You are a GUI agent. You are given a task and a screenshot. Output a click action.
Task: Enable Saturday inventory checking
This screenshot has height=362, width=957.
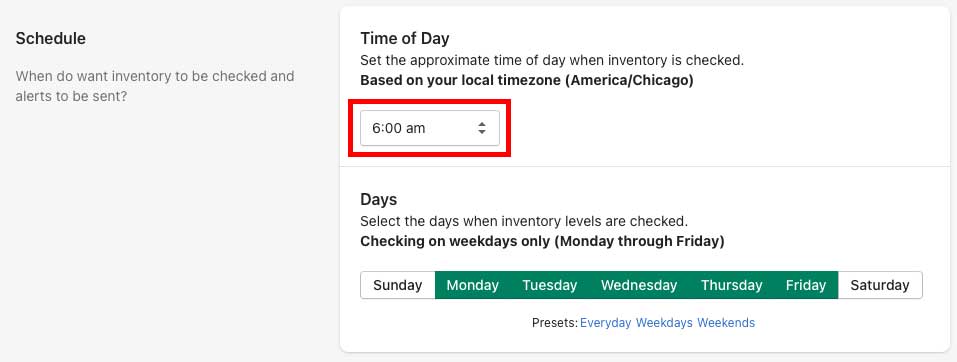[880, 285]
